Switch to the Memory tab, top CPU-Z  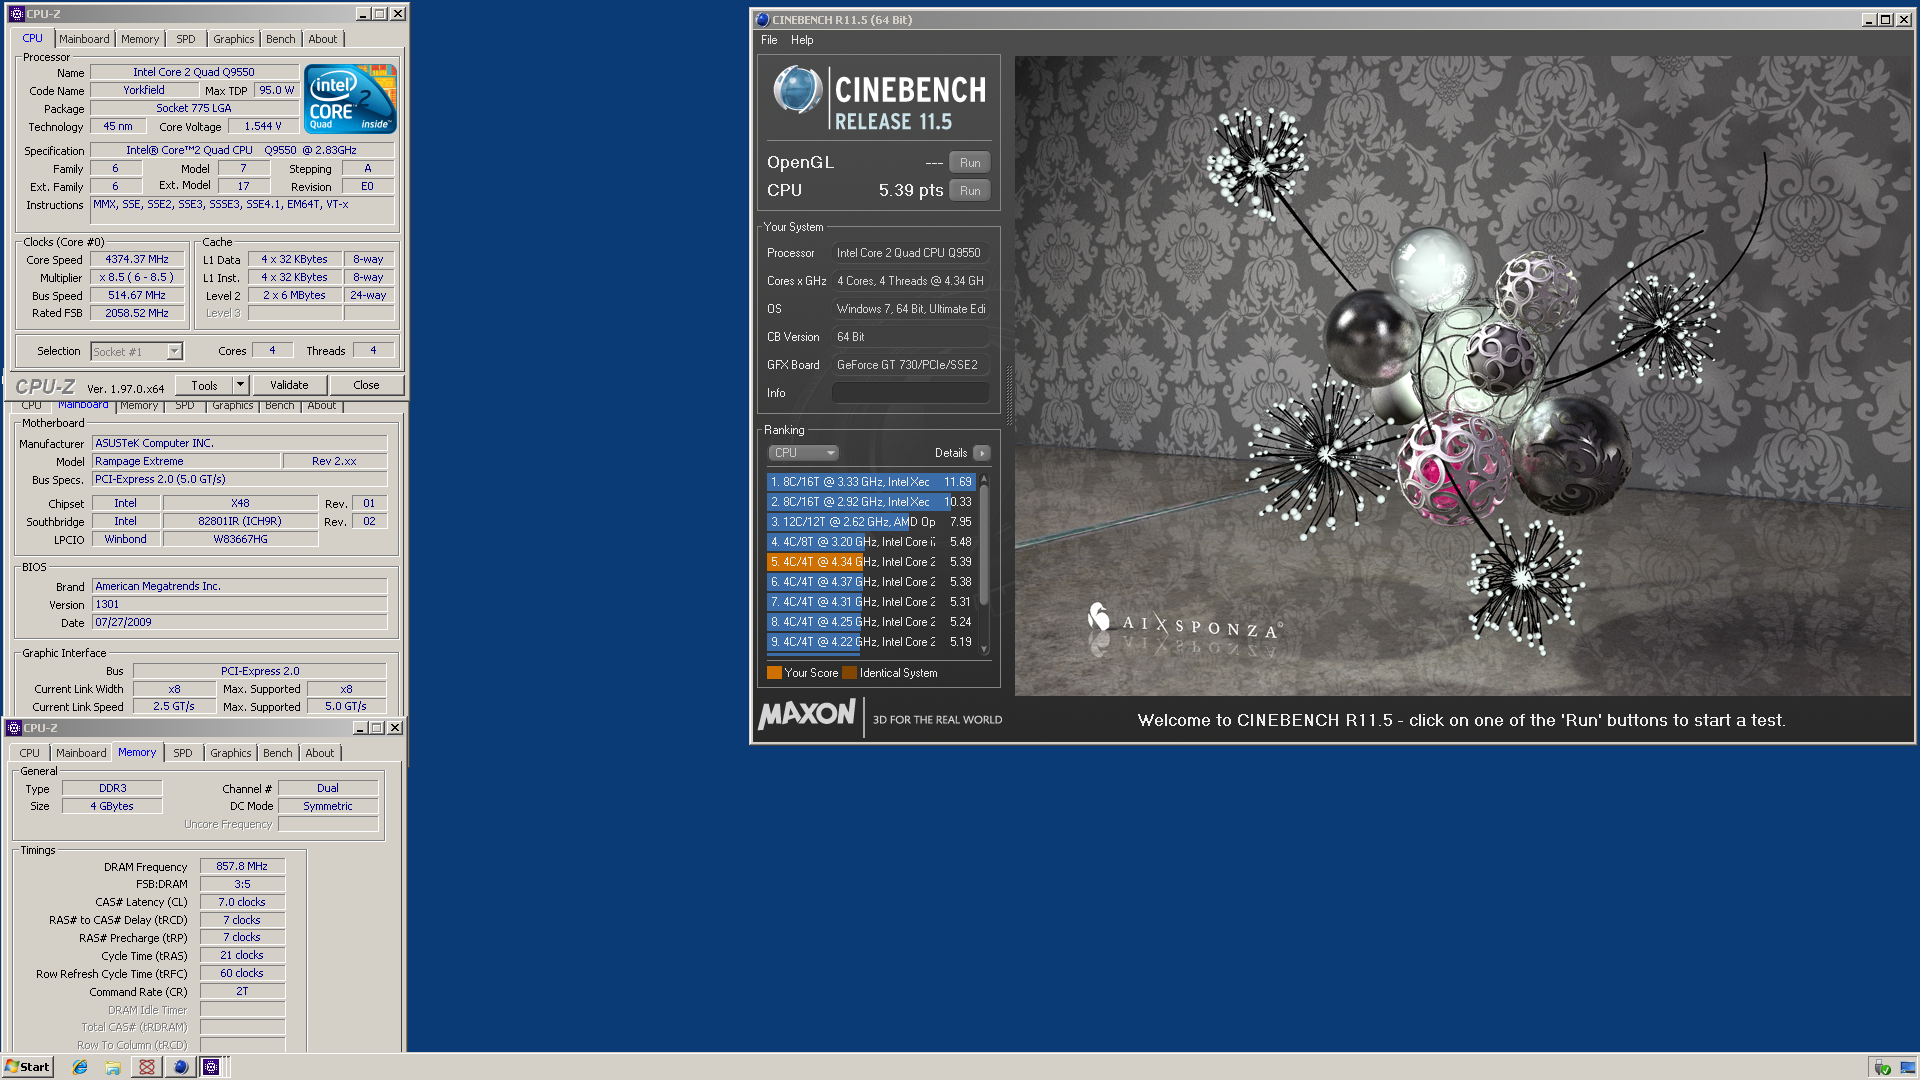click(x=140, y=39)
